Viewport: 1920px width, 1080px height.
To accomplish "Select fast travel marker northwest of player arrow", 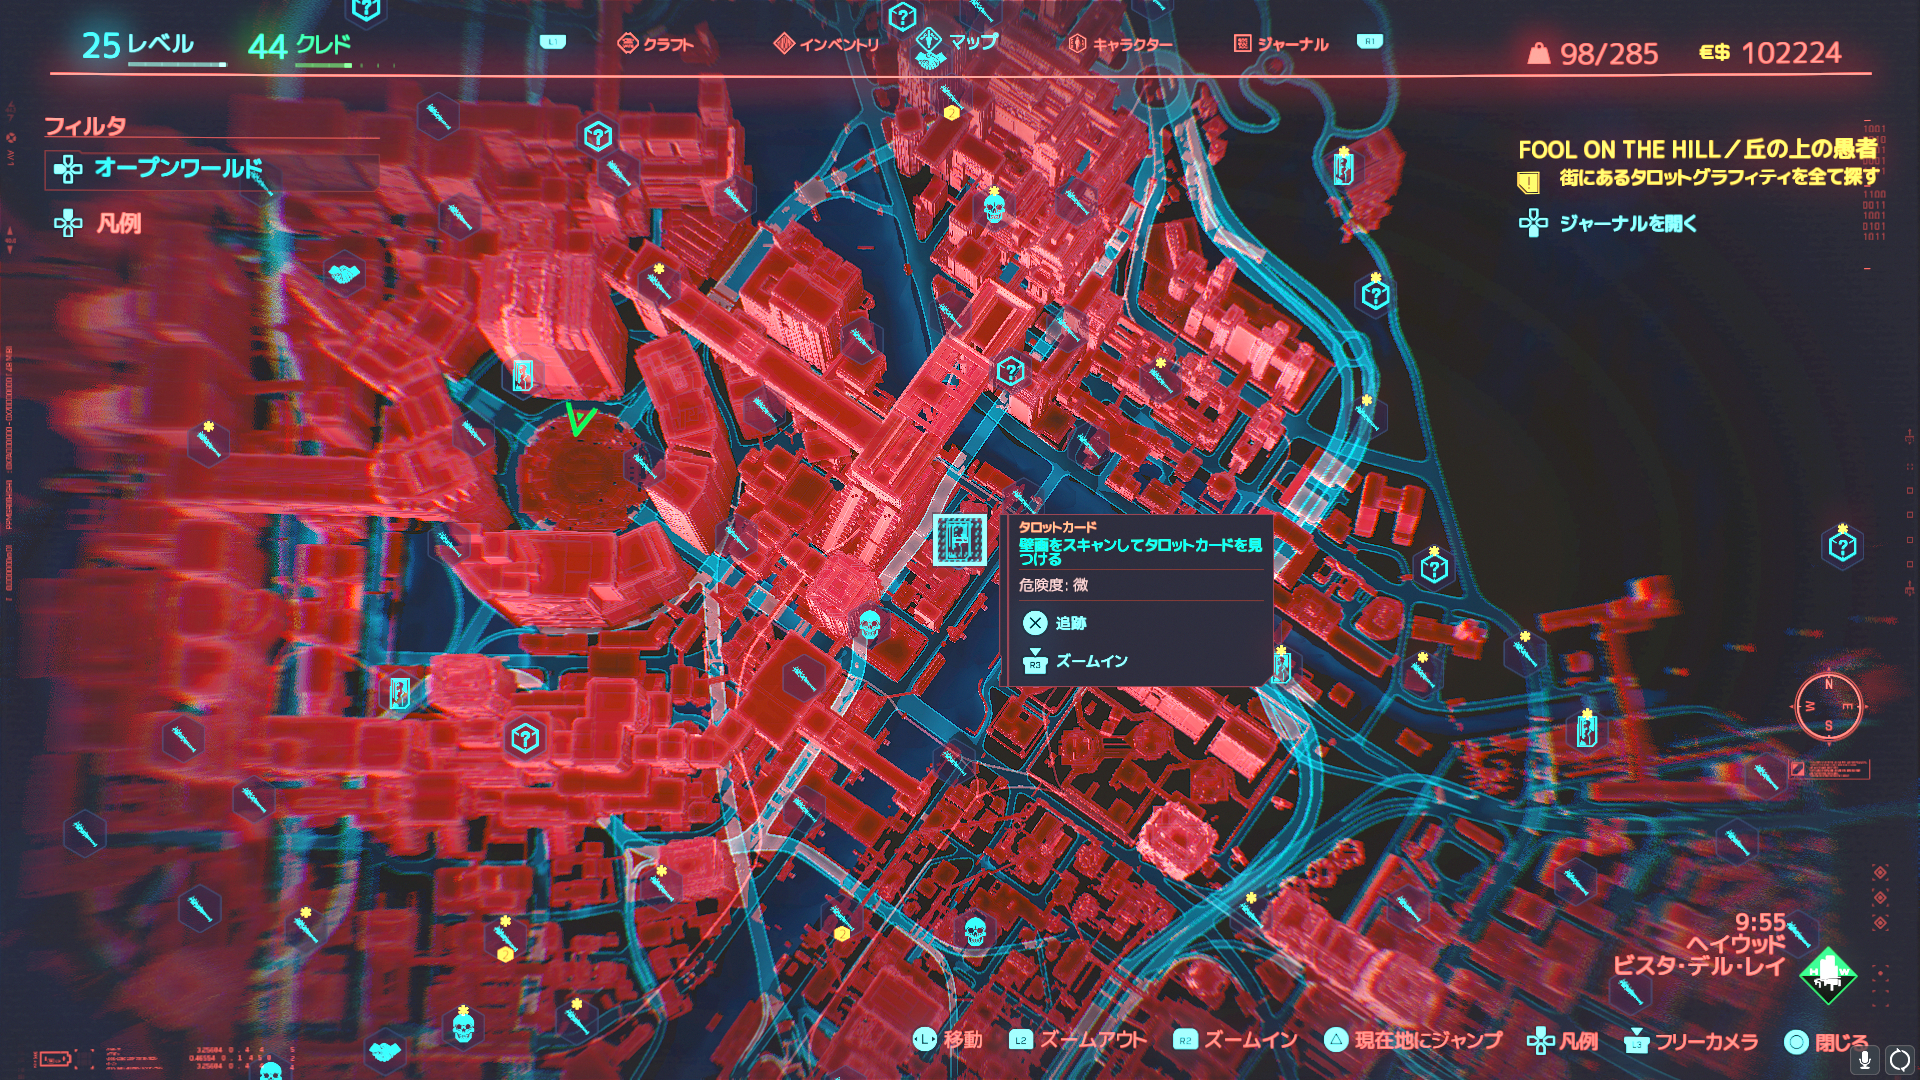I will (522, 375).
